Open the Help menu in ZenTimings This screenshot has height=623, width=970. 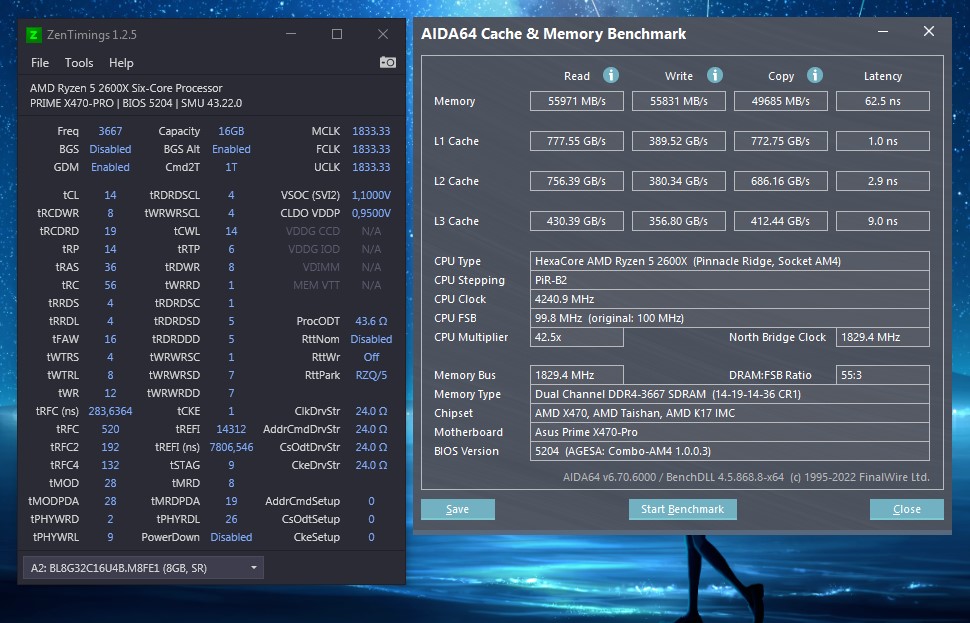(x=121, y=62)
